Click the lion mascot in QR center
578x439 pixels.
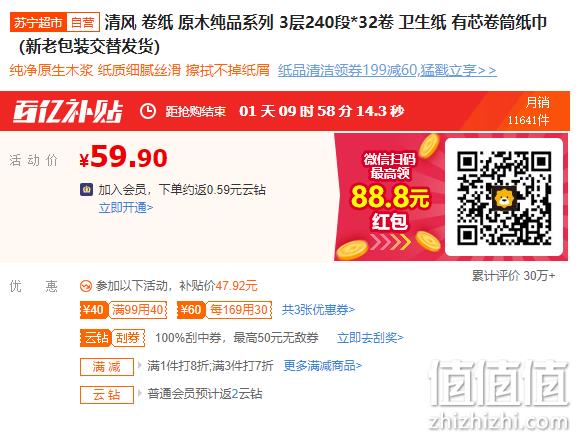click(503, 197)
